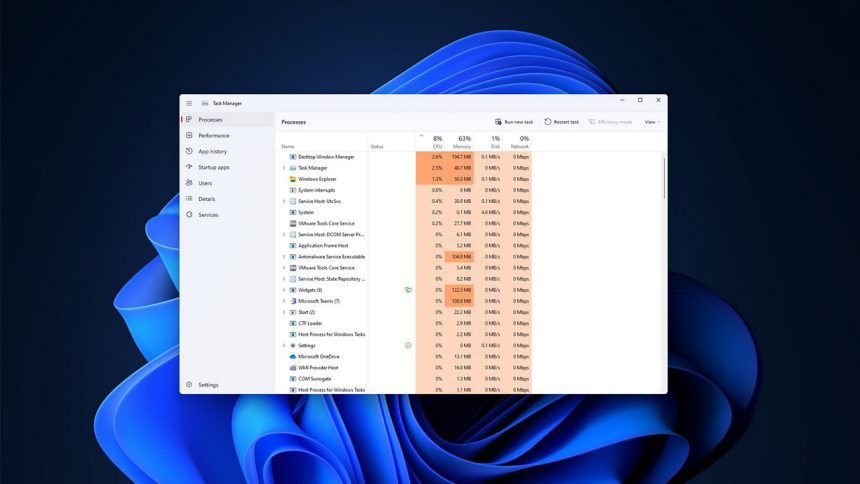The height and width of the screenshot is (484, 860).
Task: Select the Services sidebar icon
Action: point(189,215)
